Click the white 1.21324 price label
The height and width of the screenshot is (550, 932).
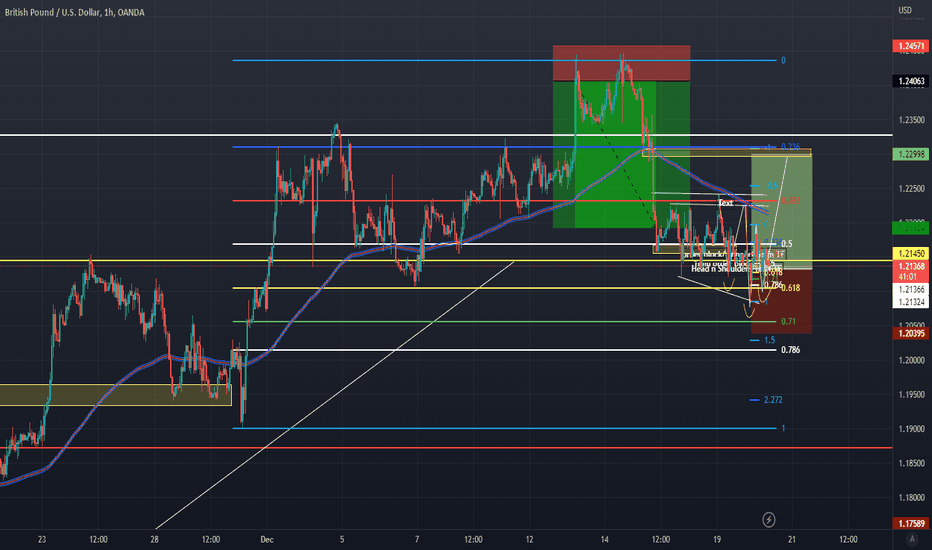[x=911, y=302]
